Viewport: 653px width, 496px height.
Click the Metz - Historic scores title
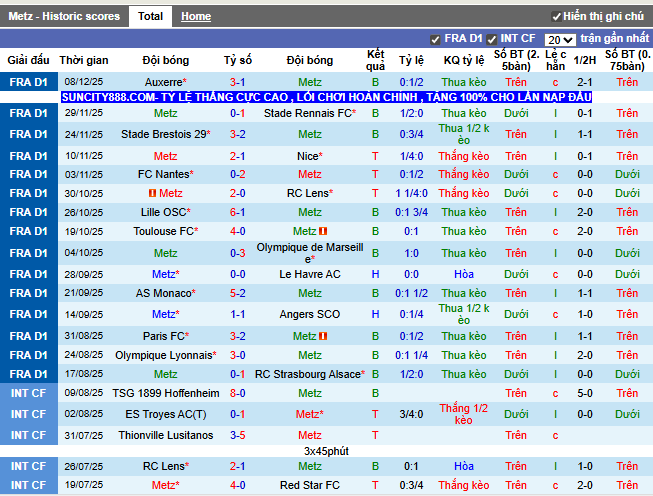pos(64,16)
